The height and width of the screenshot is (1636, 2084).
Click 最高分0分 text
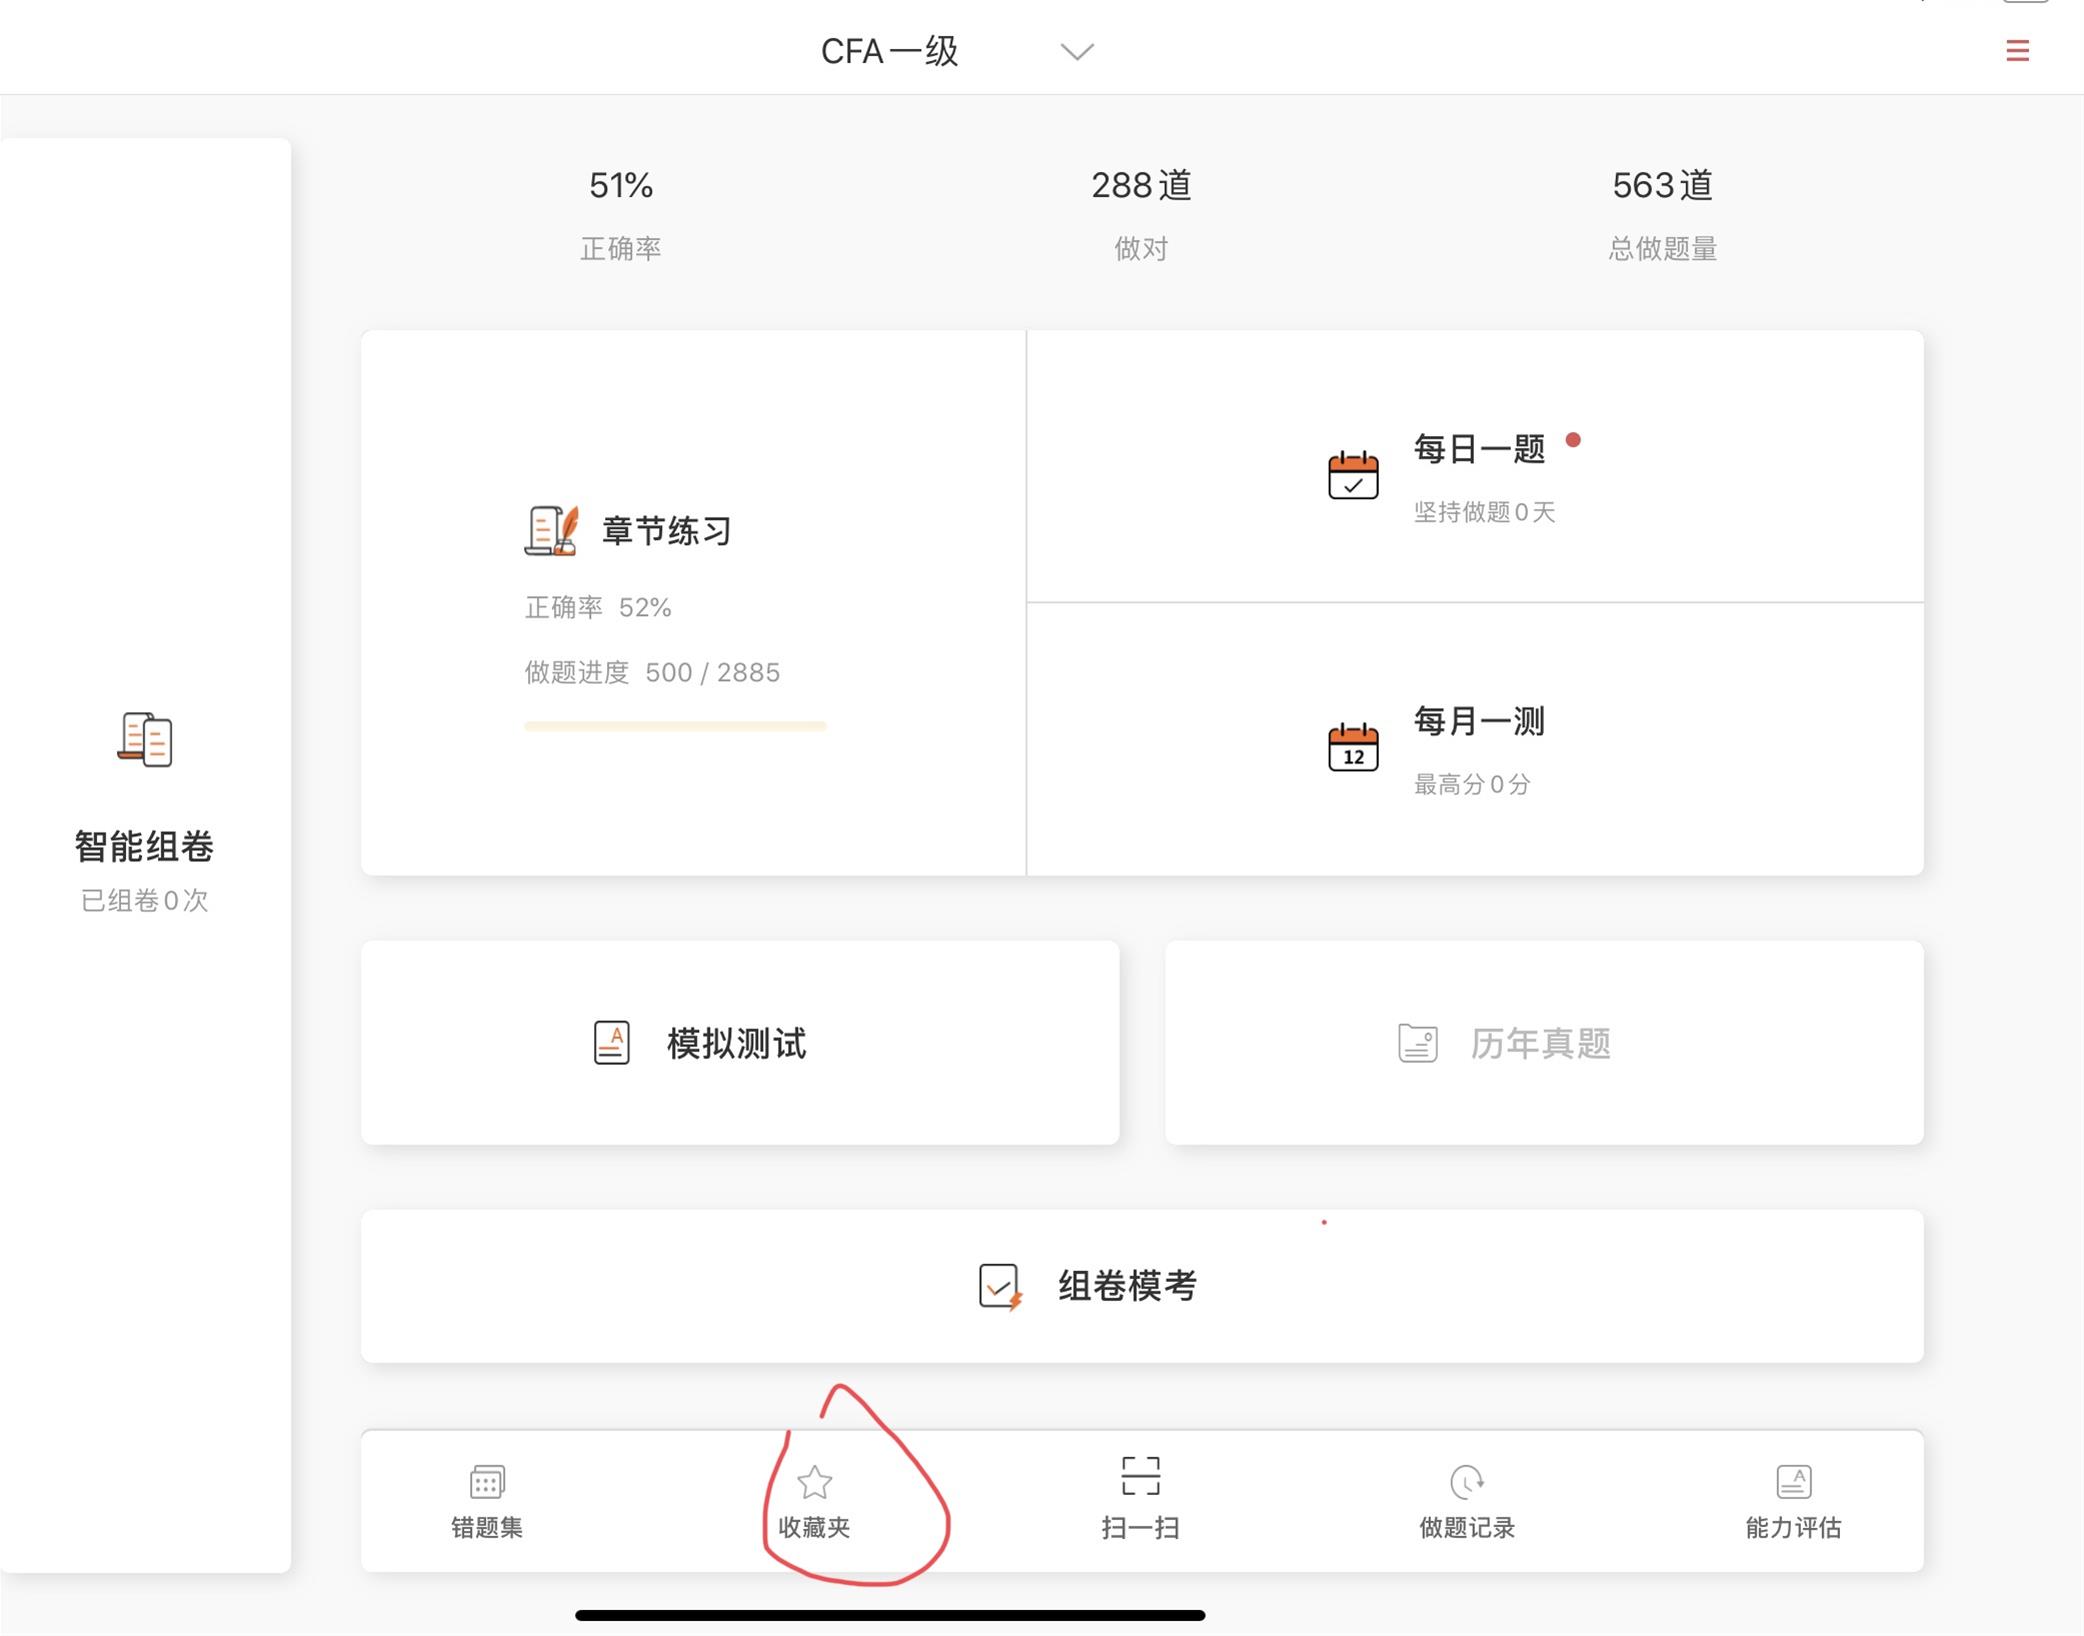[x=1471, y=784]
